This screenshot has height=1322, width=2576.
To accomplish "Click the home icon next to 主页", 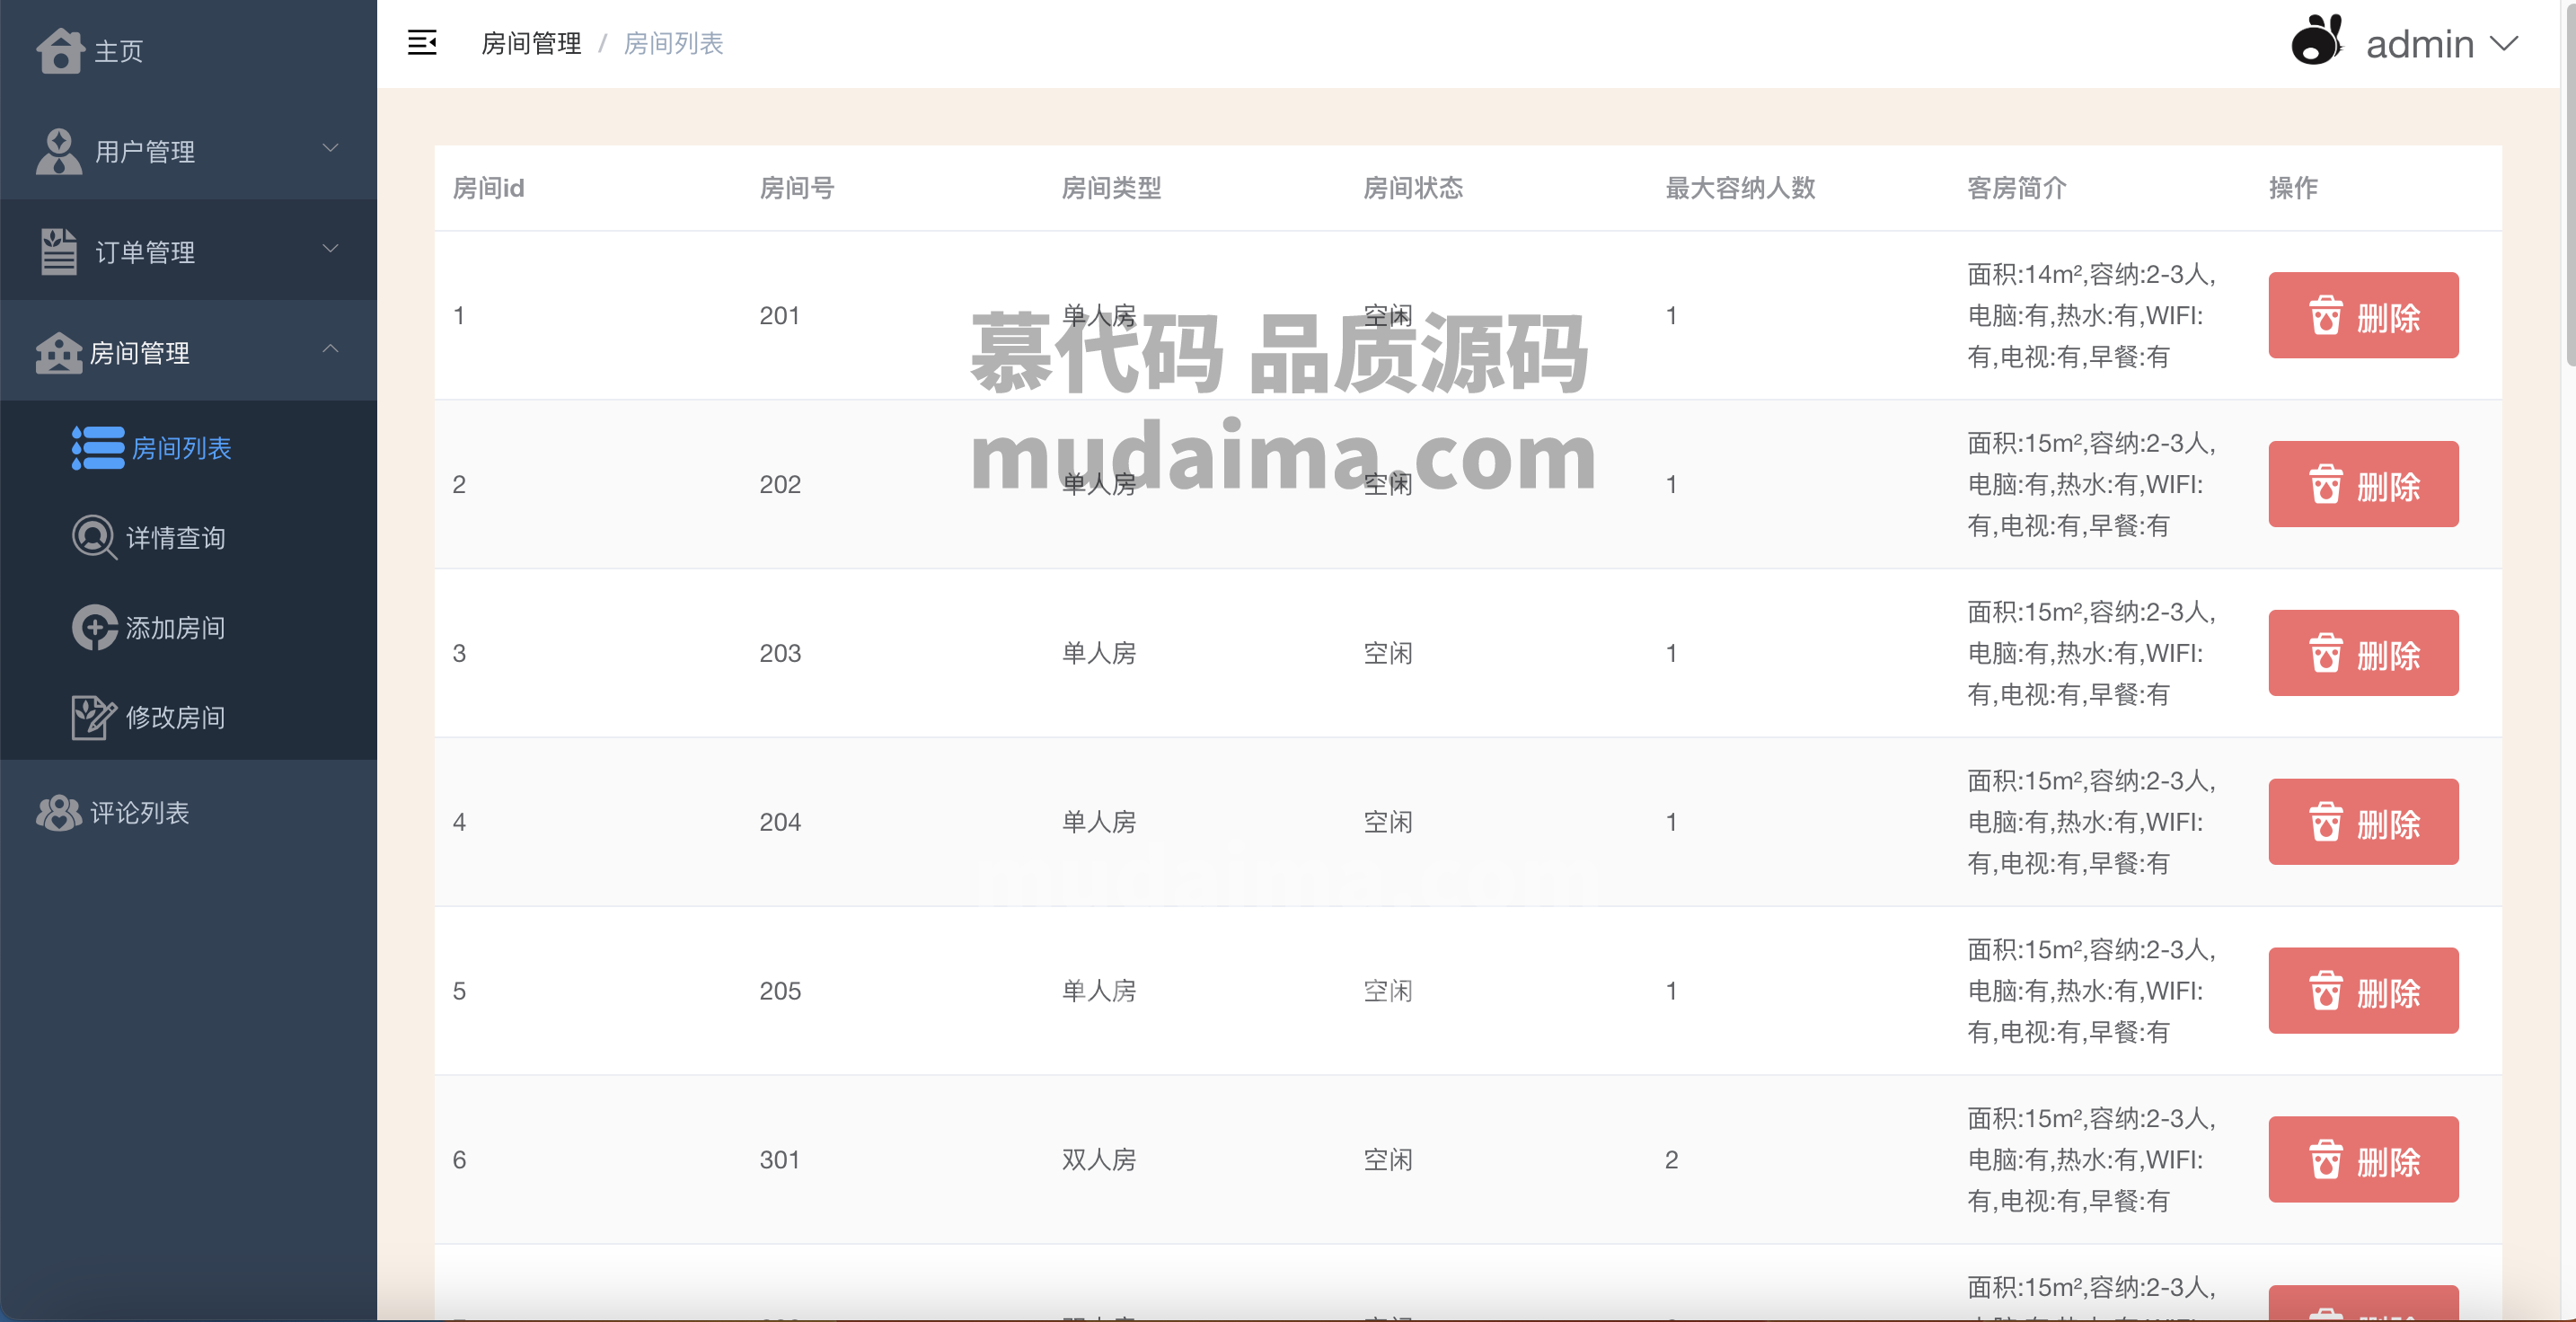I will [x=60, y=49].
